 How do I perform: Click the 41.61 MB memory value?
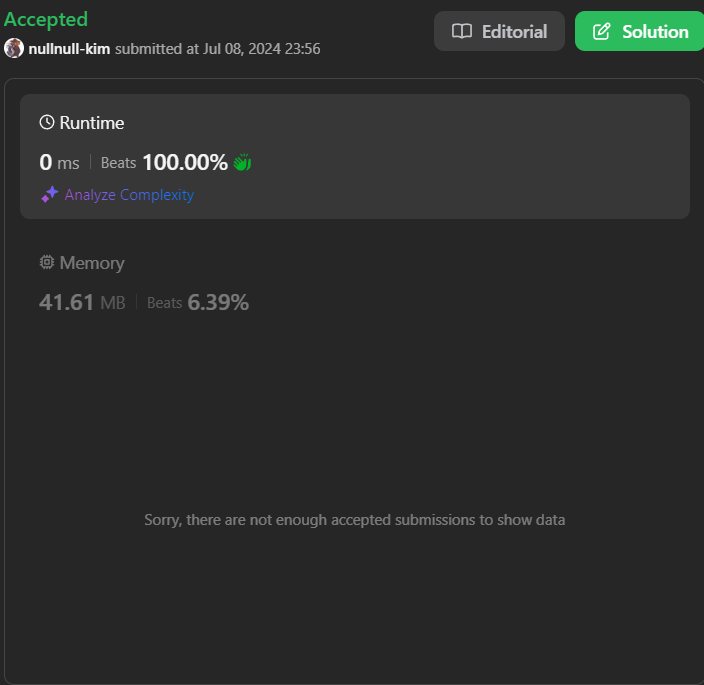pyautogui.click(x=82, y=302)
